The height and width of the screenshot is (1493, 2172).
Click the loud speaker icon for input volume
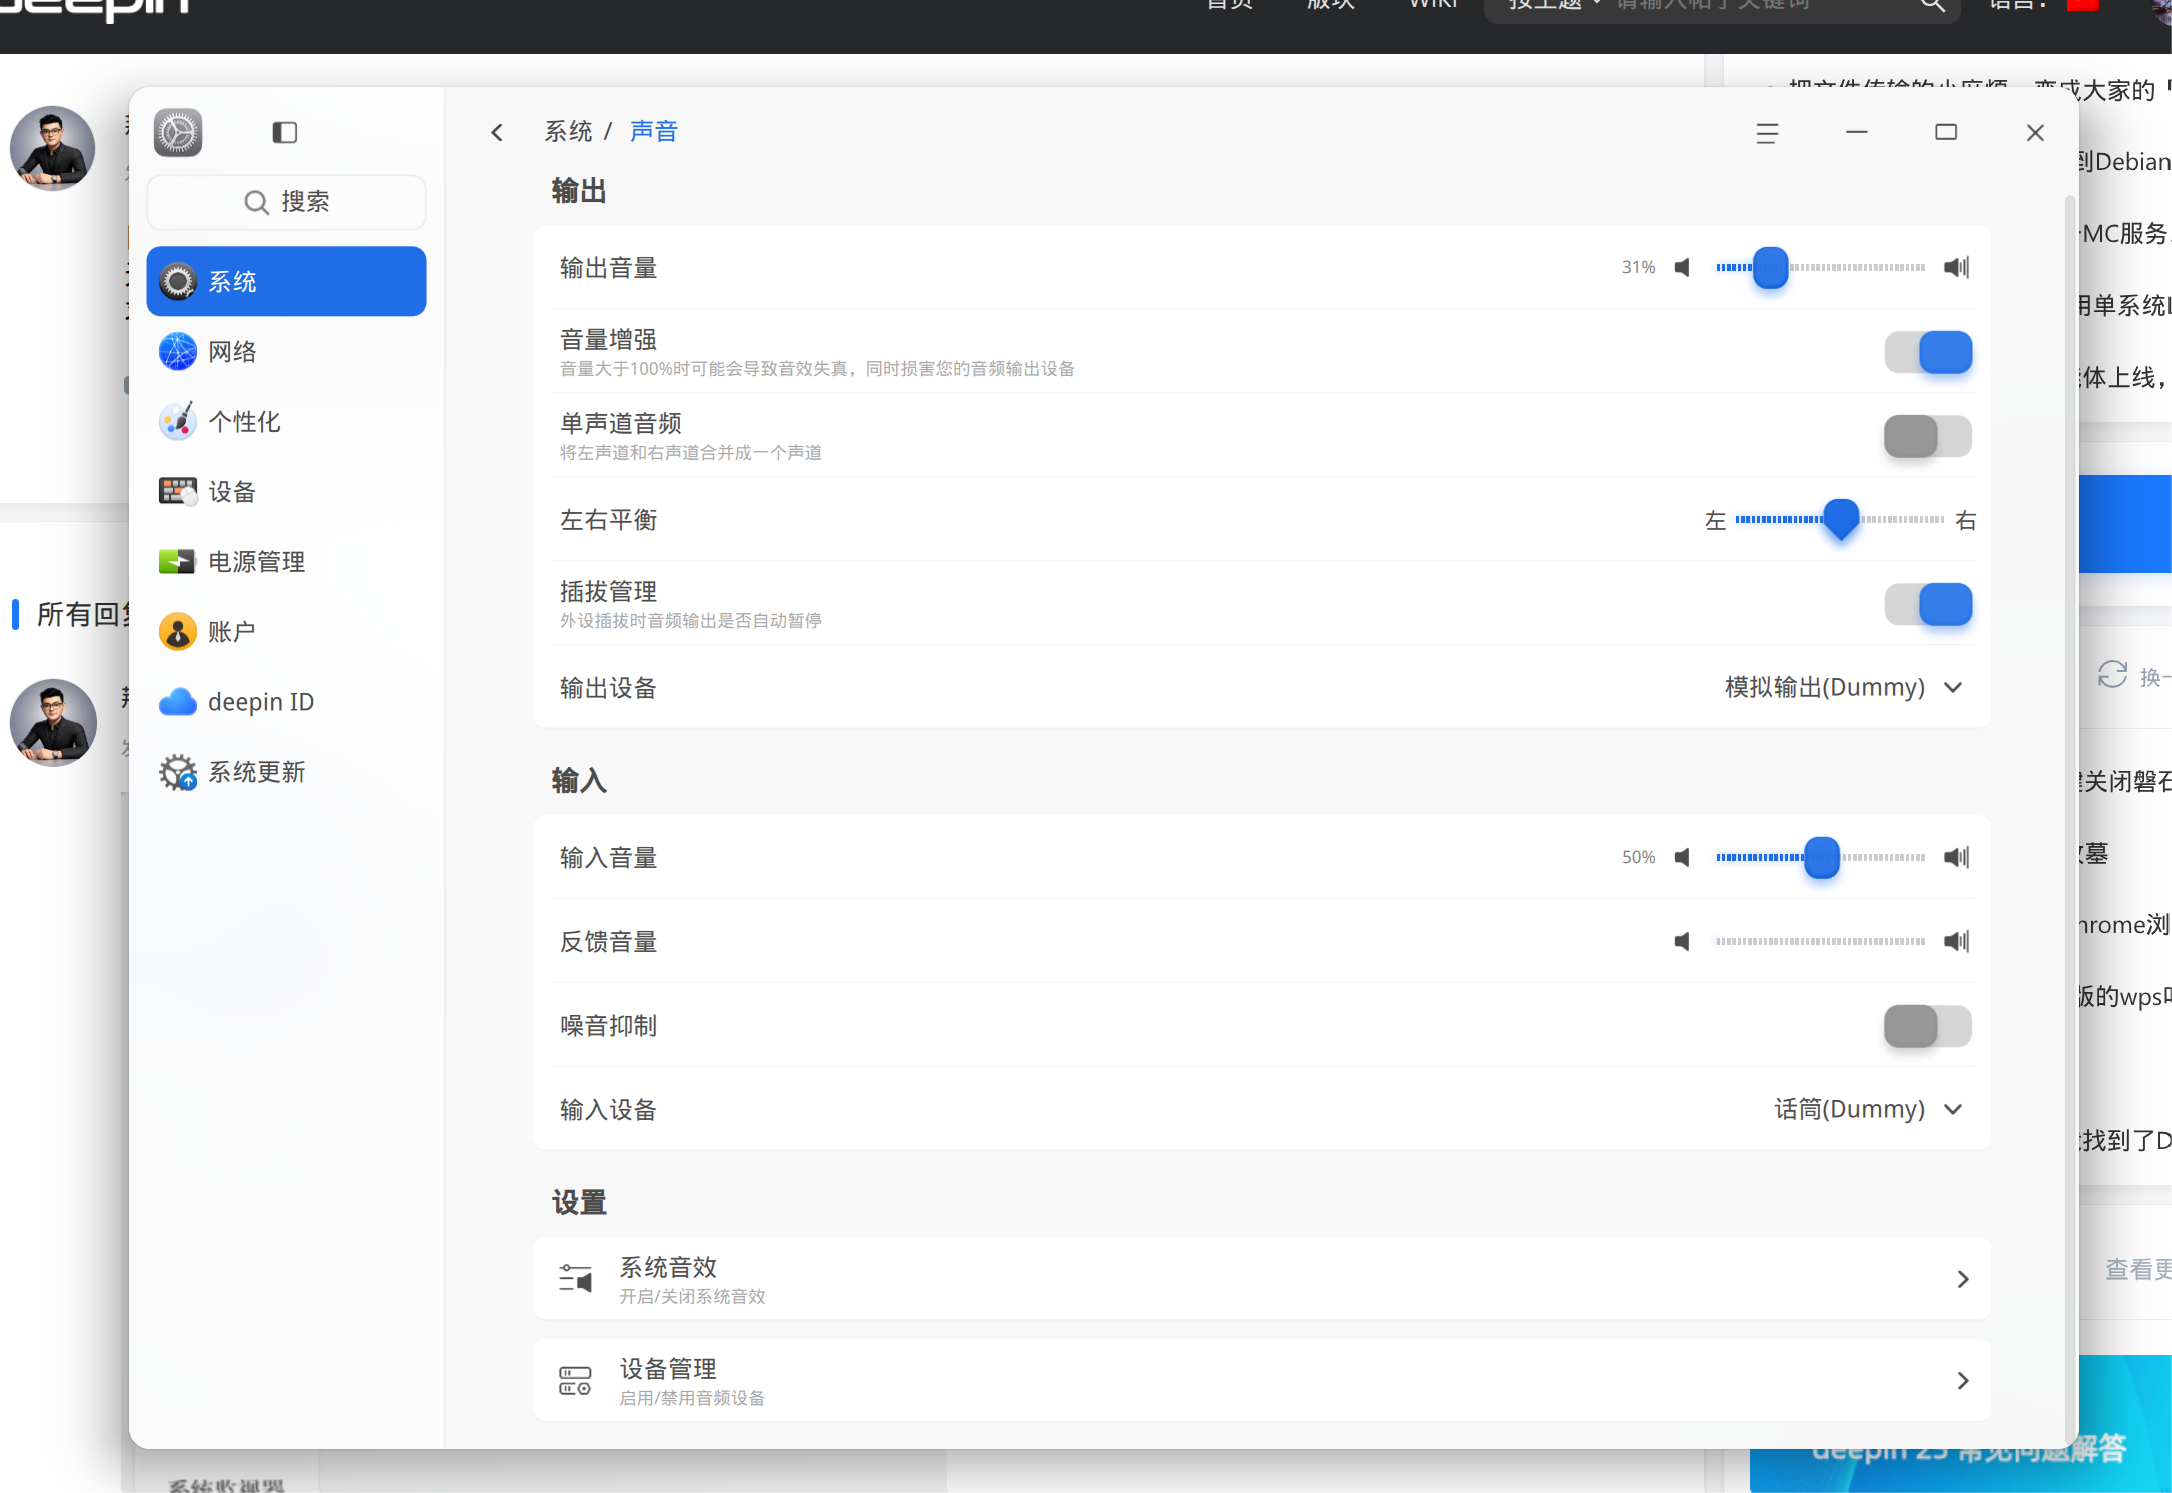pyautogui.click(x=1956, y=857)
